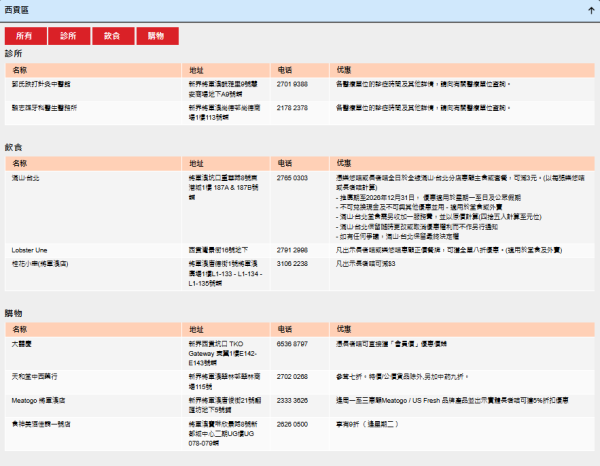
Task: Click the 診所 section heading above the first table
Action: coord(13,54)
